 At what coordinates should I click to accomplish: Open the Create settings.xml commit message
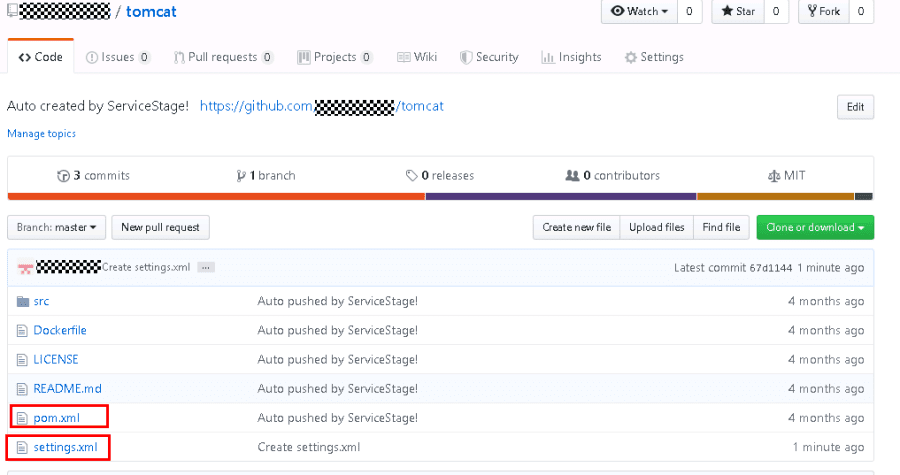(x=146, y=267)
